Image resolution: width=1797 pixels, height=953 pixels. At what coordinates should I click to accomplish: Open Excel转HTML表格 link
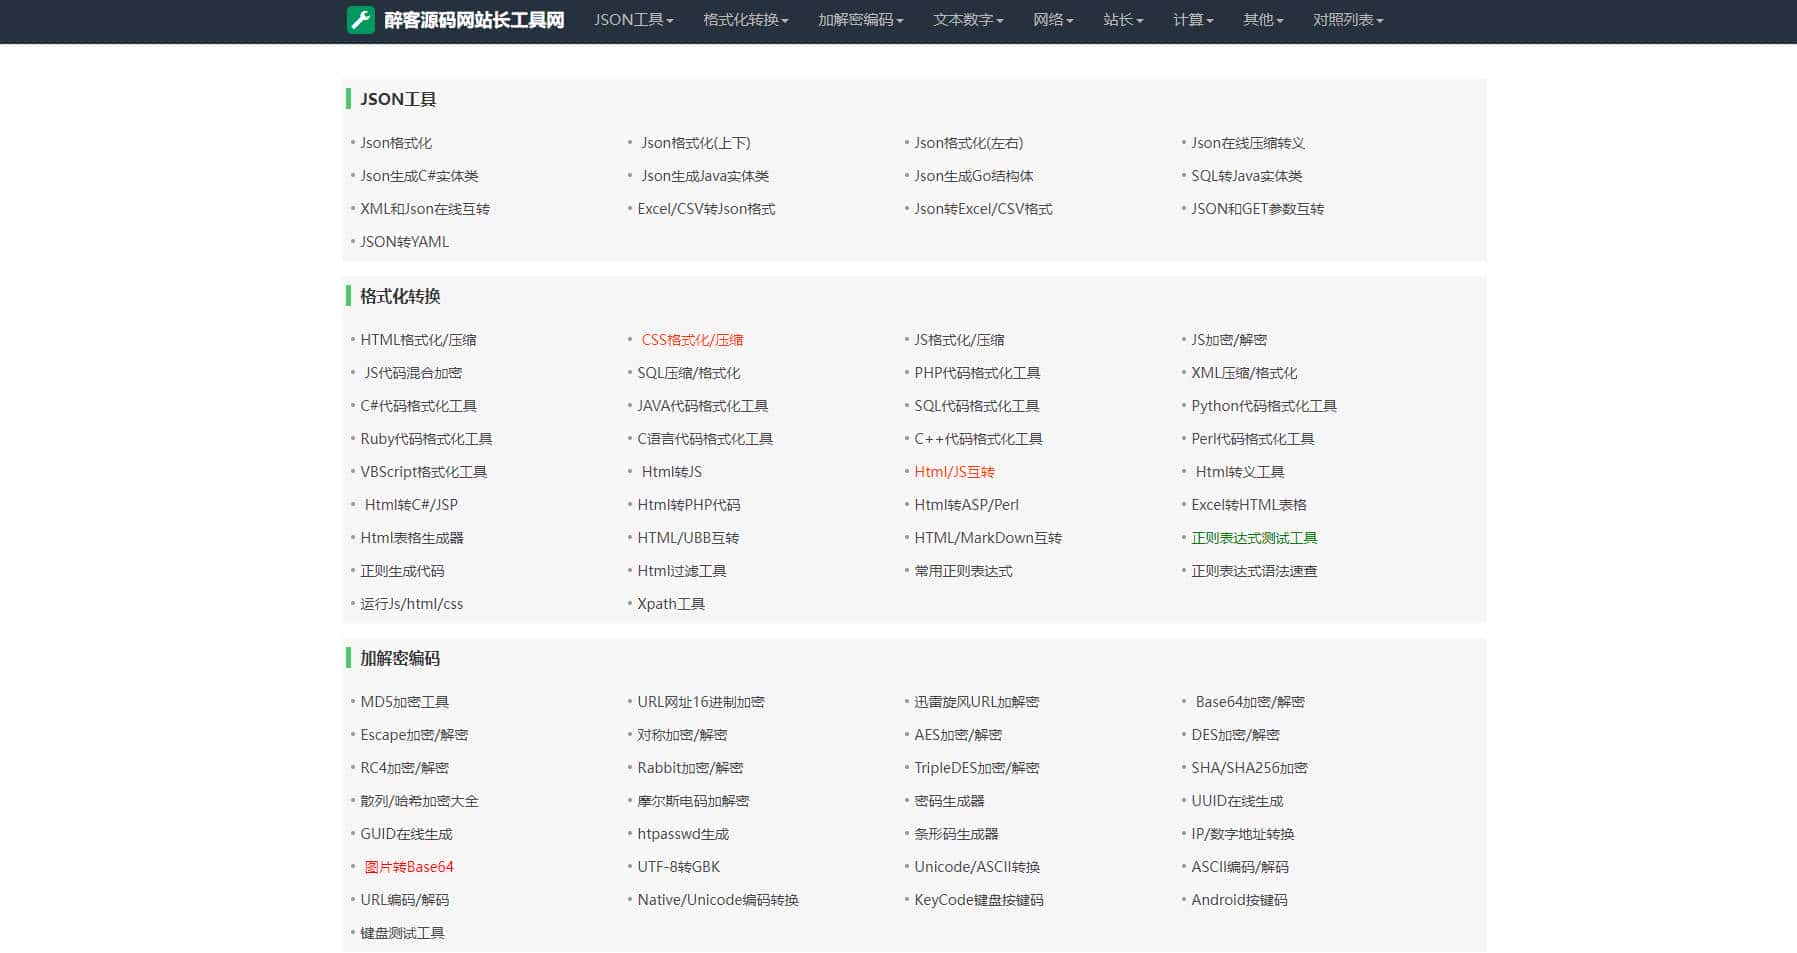(1249, 505)
